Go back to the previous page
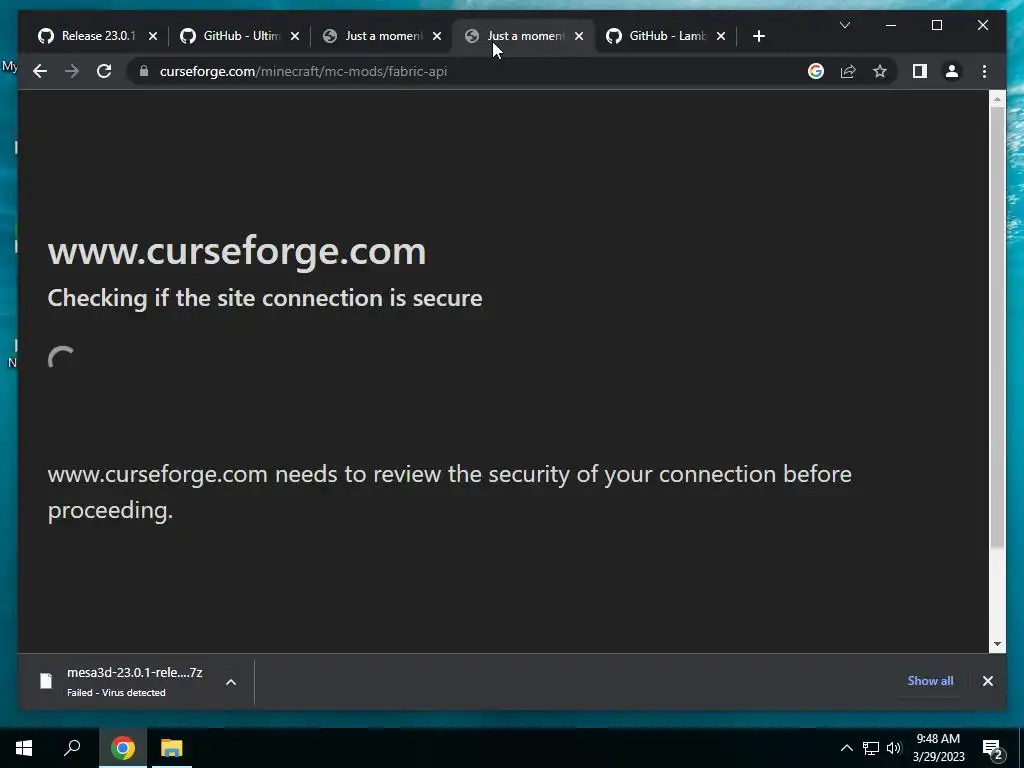The image size is (1024, 768). click(40, 71)
